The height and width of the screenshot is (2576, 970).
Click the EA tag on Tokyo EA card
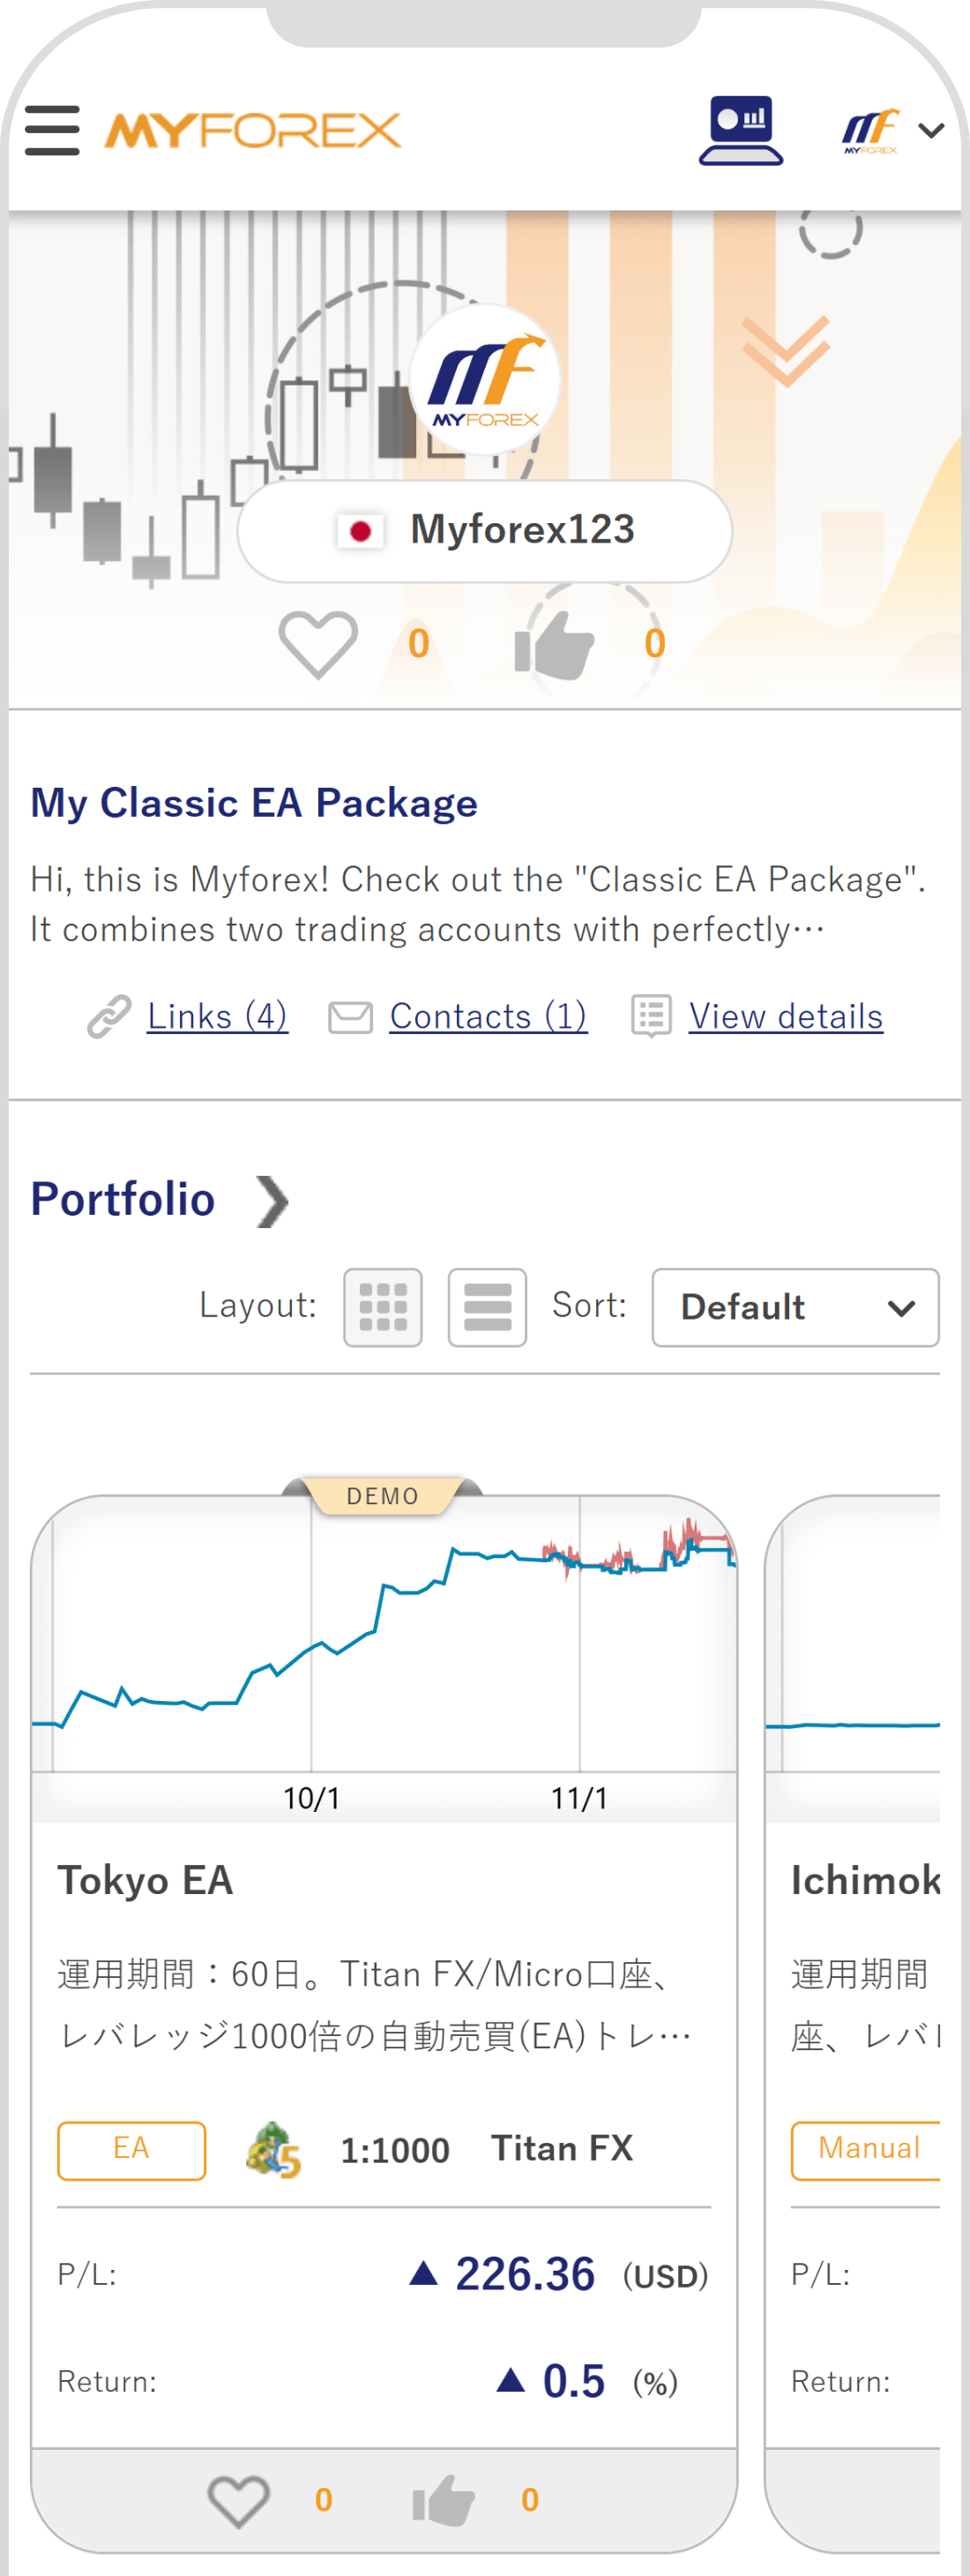click(131, 2150)
